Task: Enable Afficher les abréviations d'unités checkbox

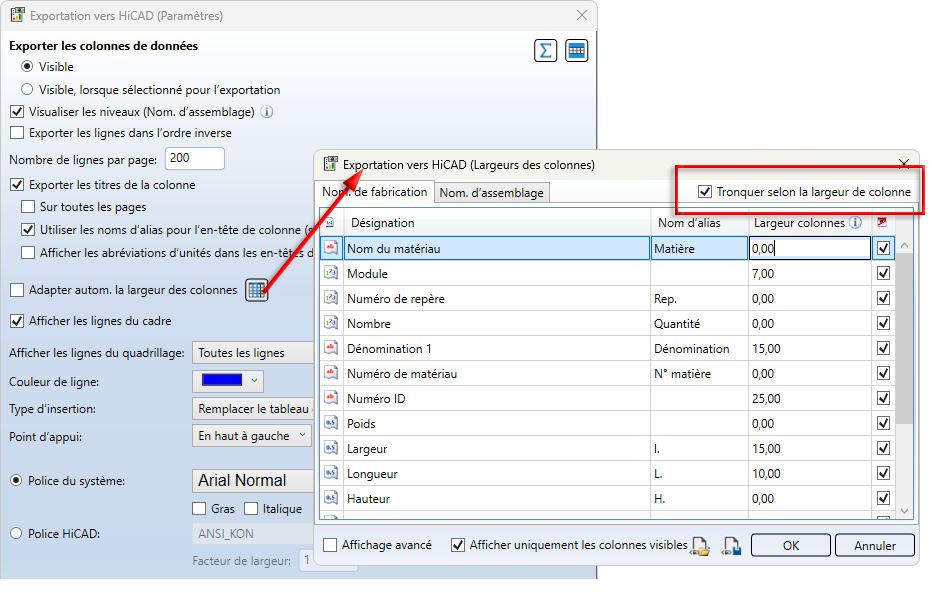Action: pos(28,253)
